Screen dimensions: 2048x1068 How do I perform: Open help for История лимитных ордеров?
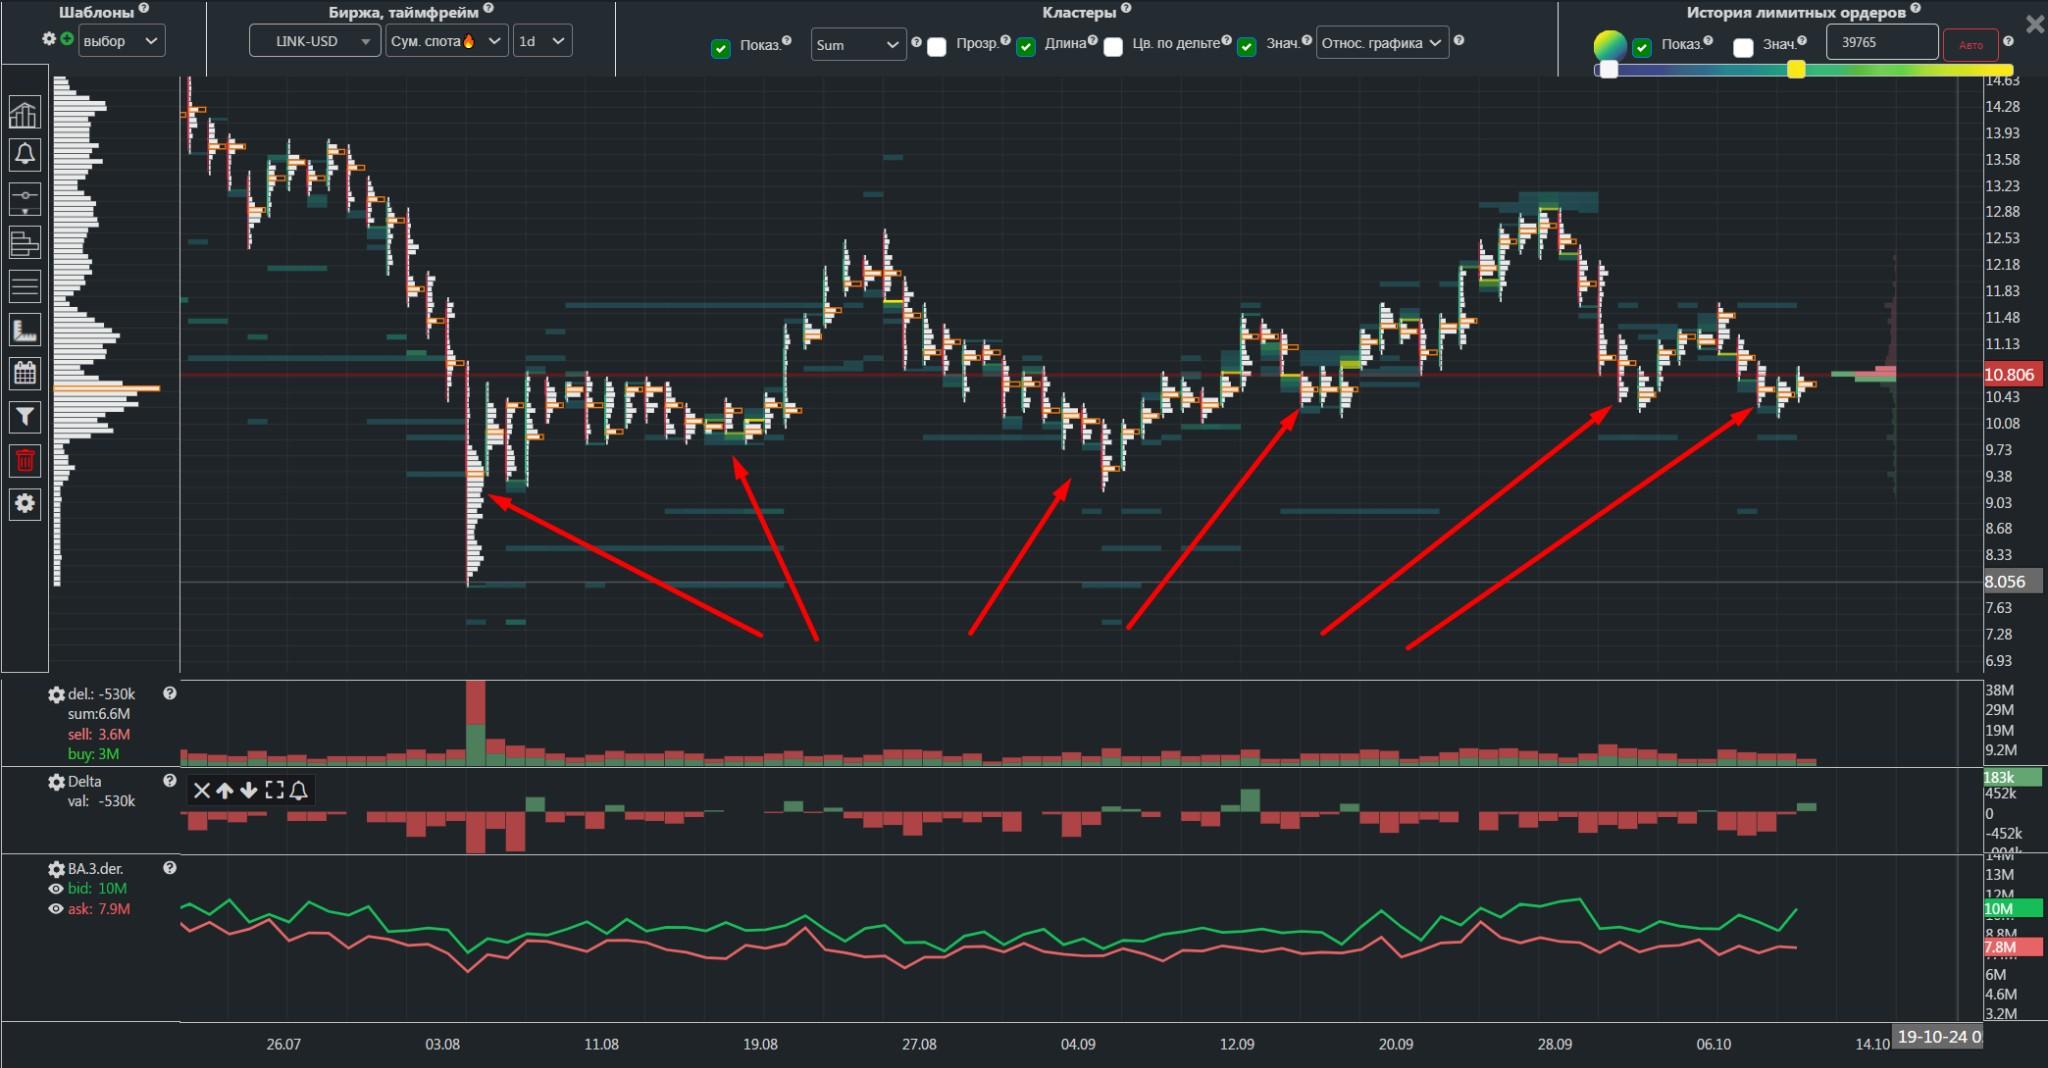click(x=1917, y=8)
